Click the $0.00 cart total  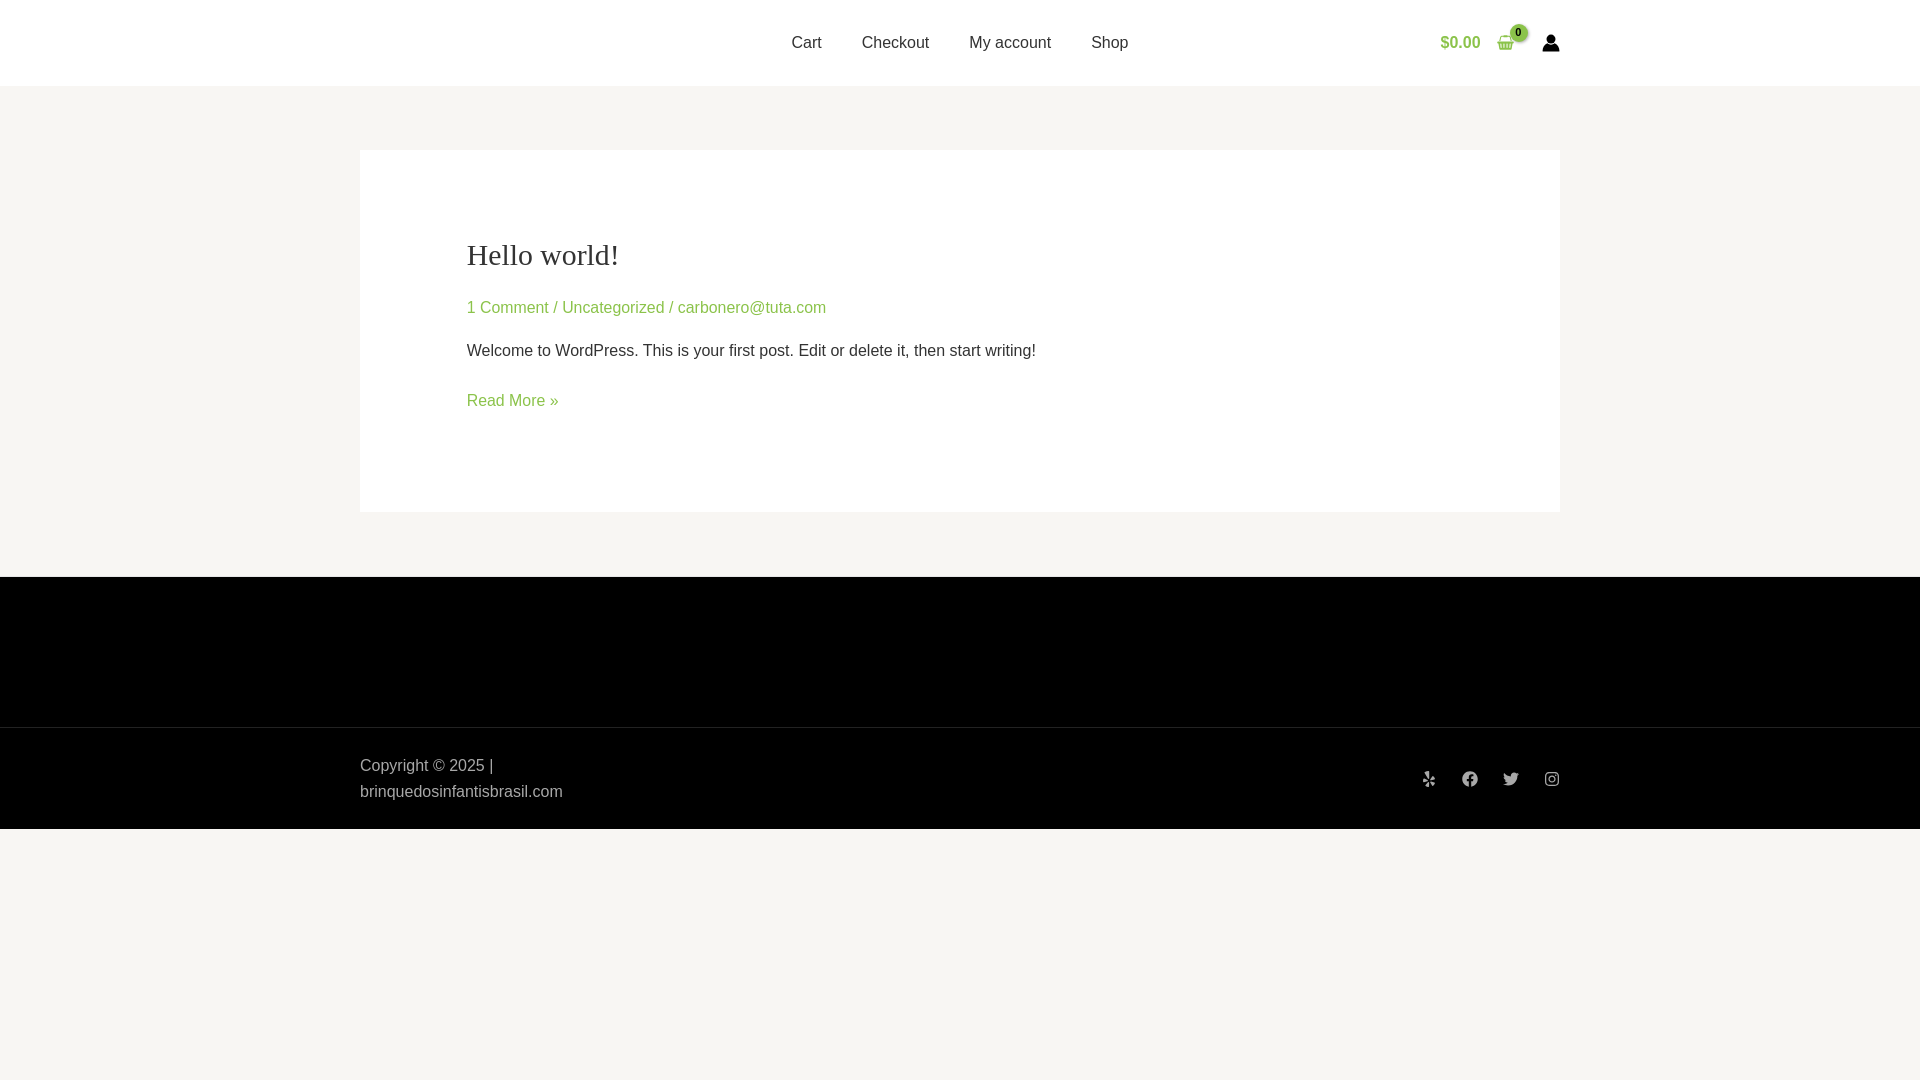(x=1460, y=43)
